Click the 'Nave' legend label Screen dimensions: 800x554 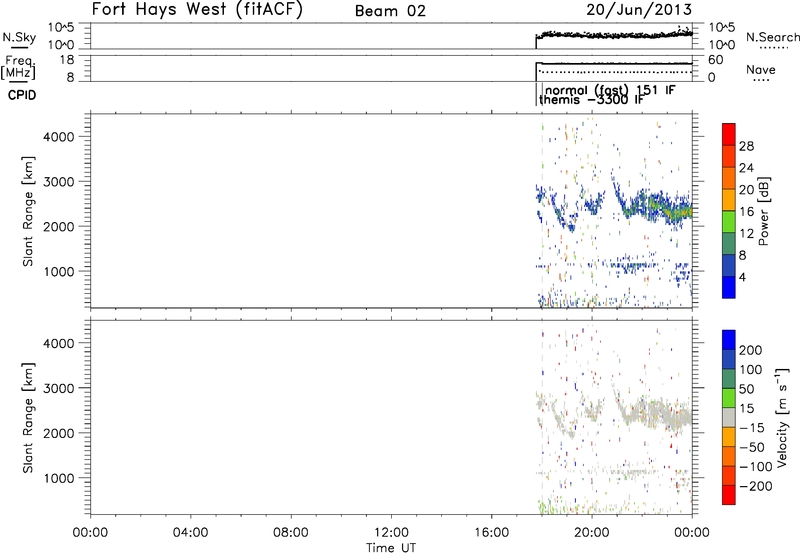[760, 69]
